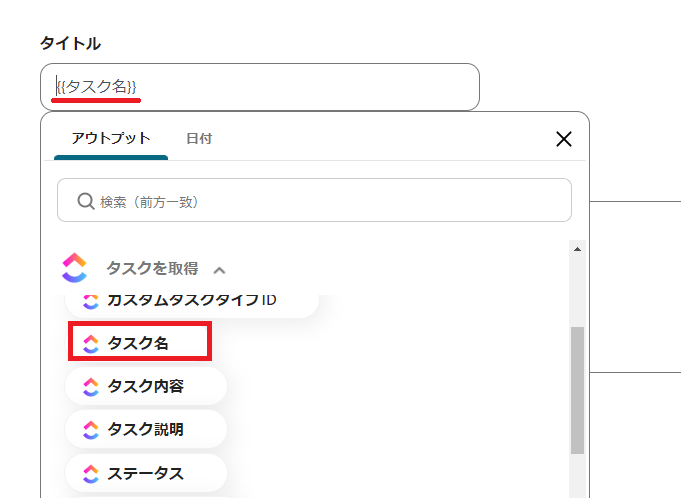Switch to the アウトプット tab

click(111, 138)
